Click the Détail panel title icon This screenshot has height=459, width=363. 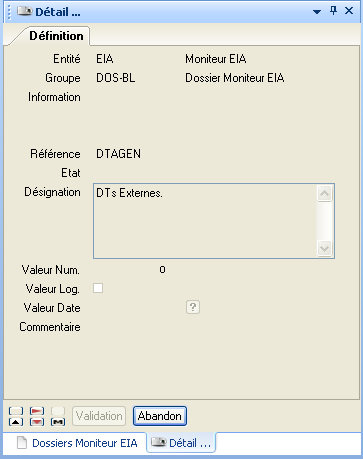point(24,12)
